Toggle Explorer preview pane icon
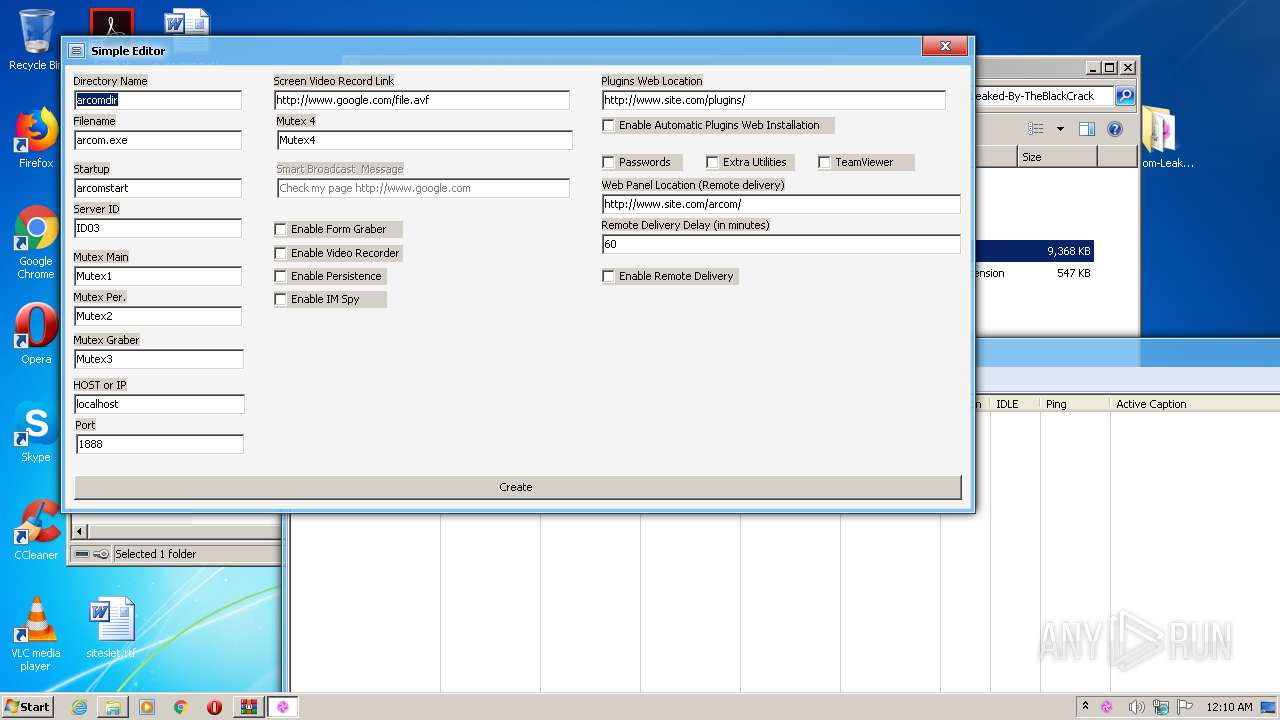 pos(1087,129)
